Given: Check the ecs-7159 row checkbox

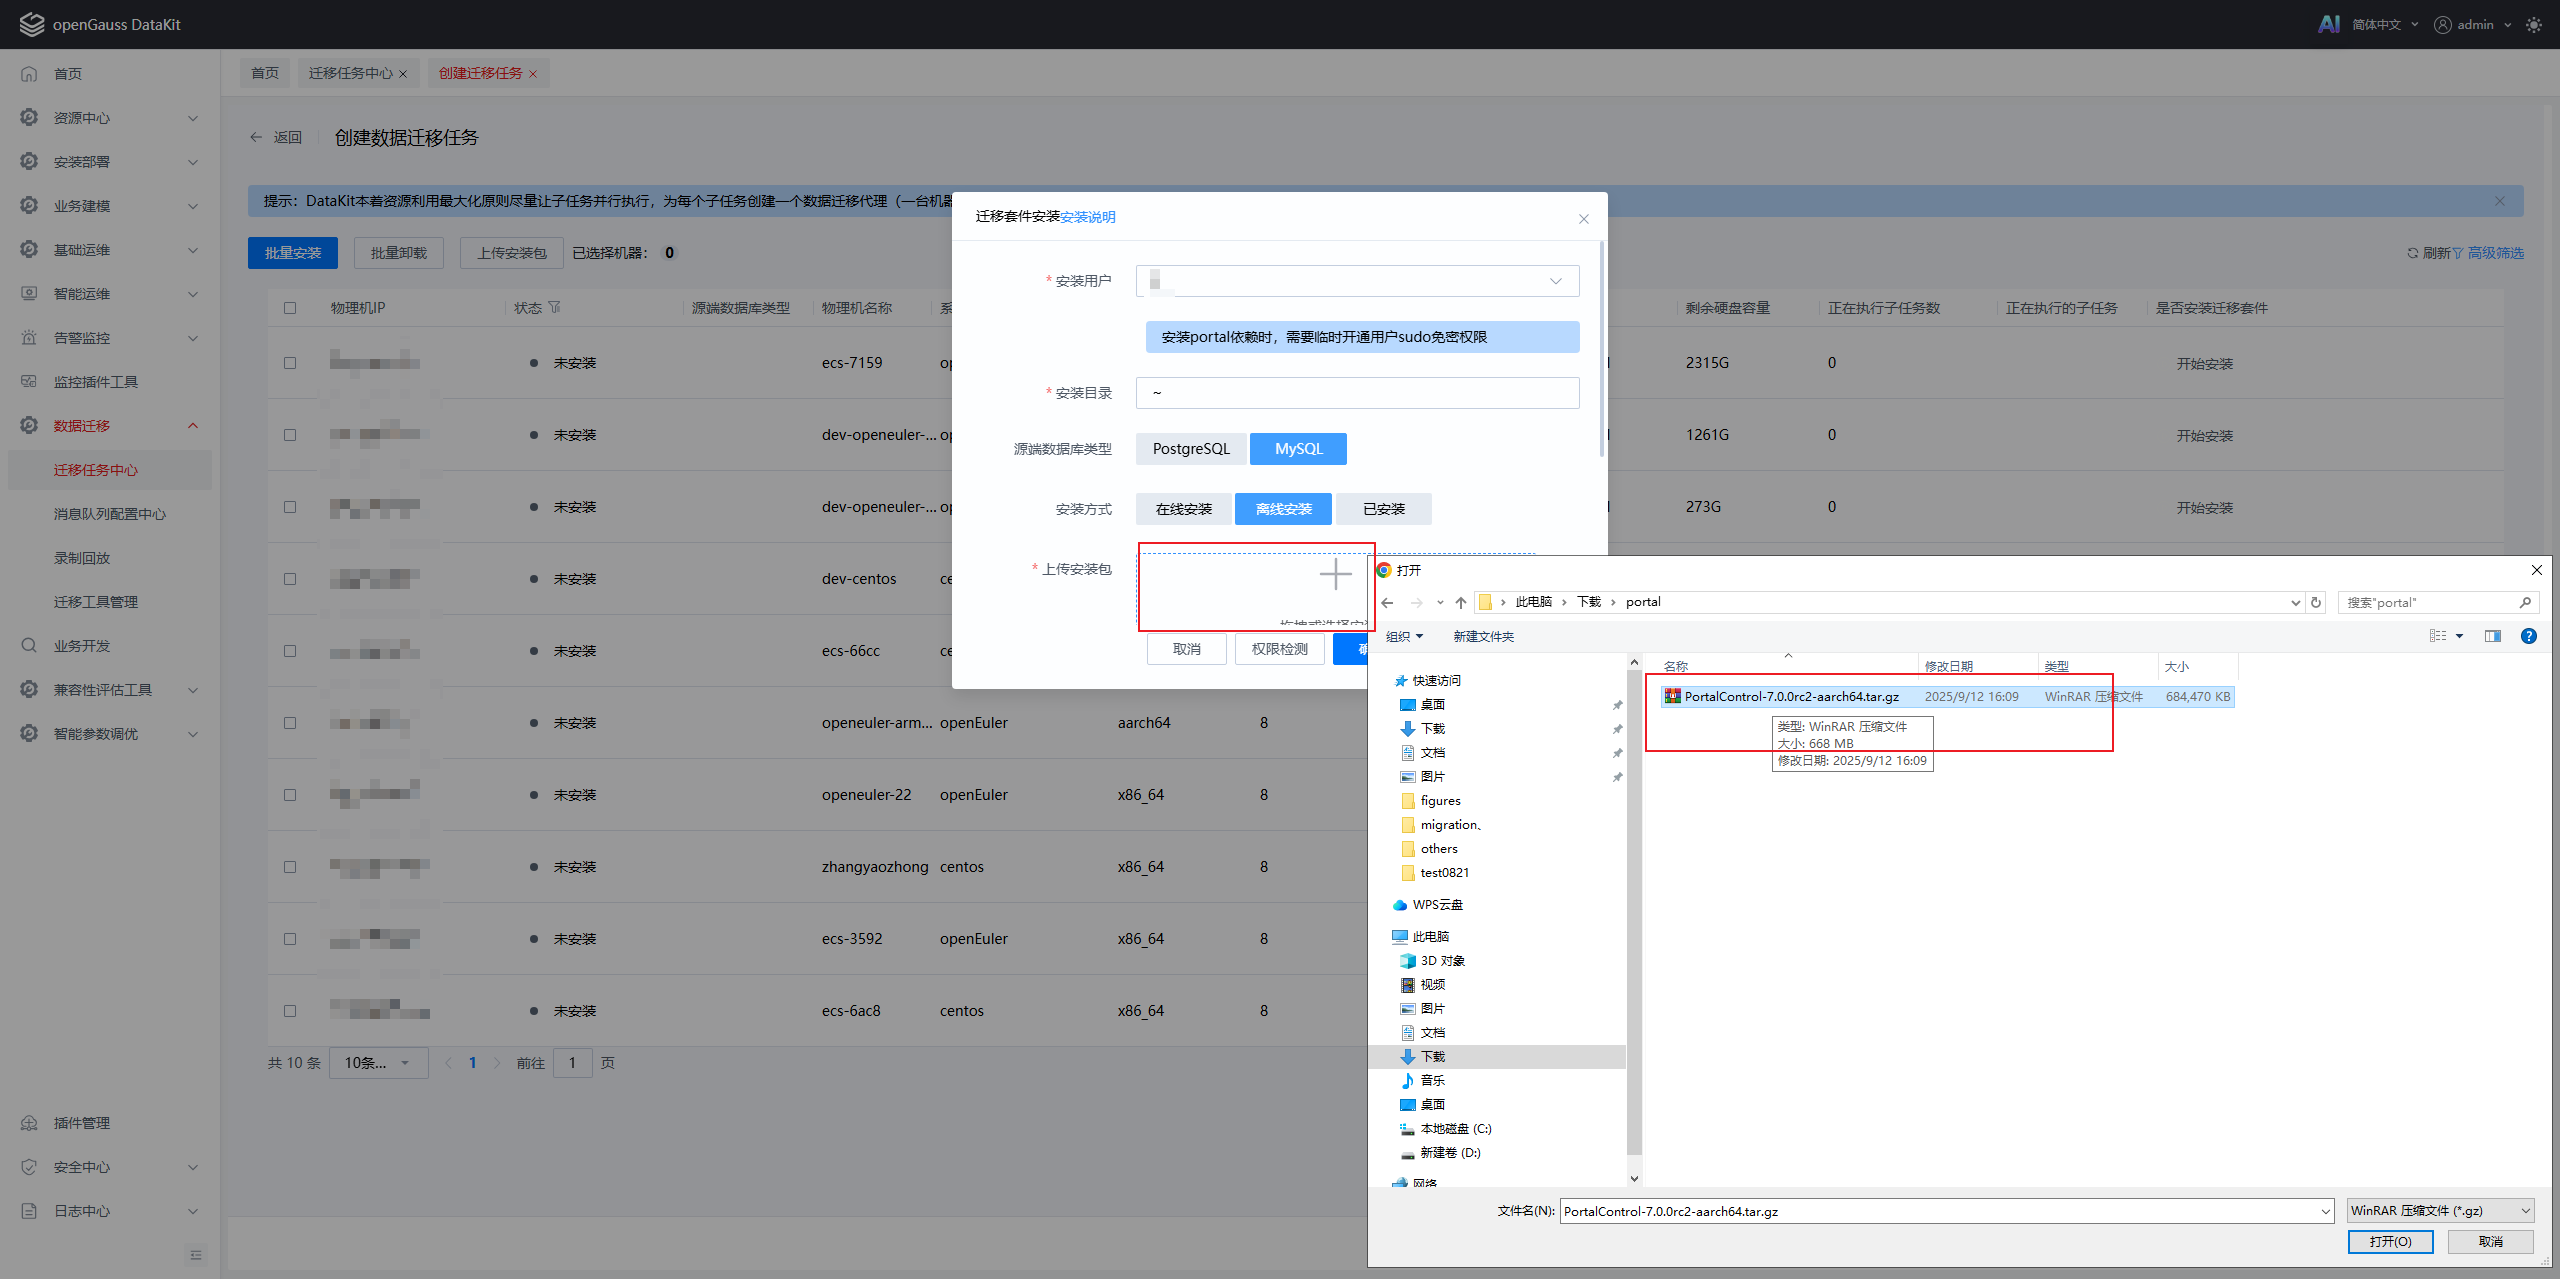Looking at the screenshot, I should pyautogui.click(x=290, y=363).
